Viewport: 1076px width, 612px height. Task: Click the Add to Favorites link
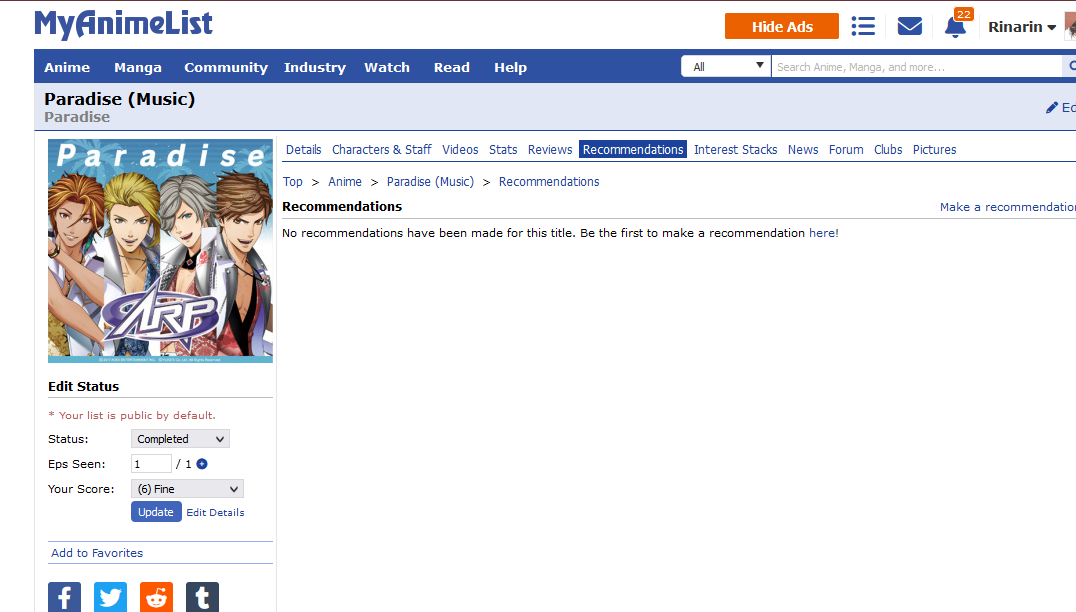(x=97, y=553)
